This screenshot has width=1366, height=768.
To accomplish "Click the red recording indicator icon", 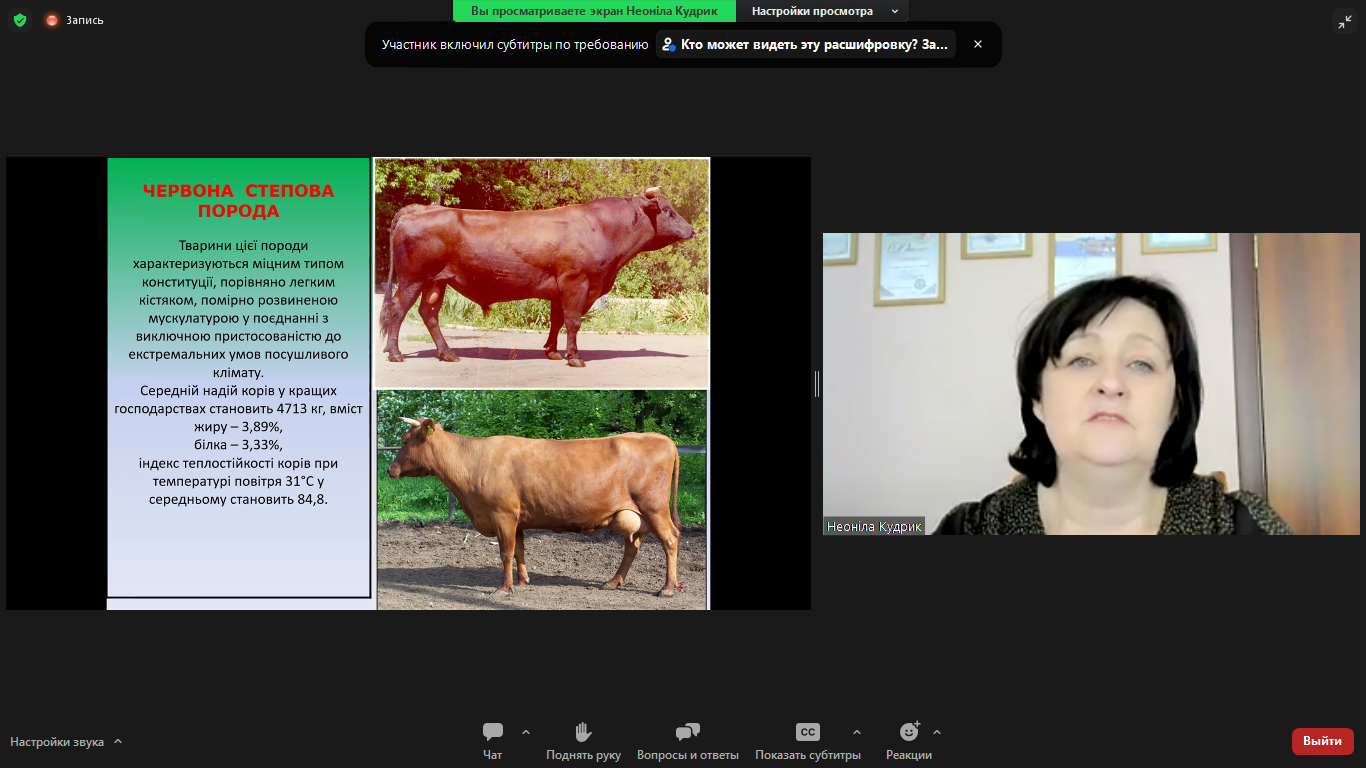I will point(52,20).
